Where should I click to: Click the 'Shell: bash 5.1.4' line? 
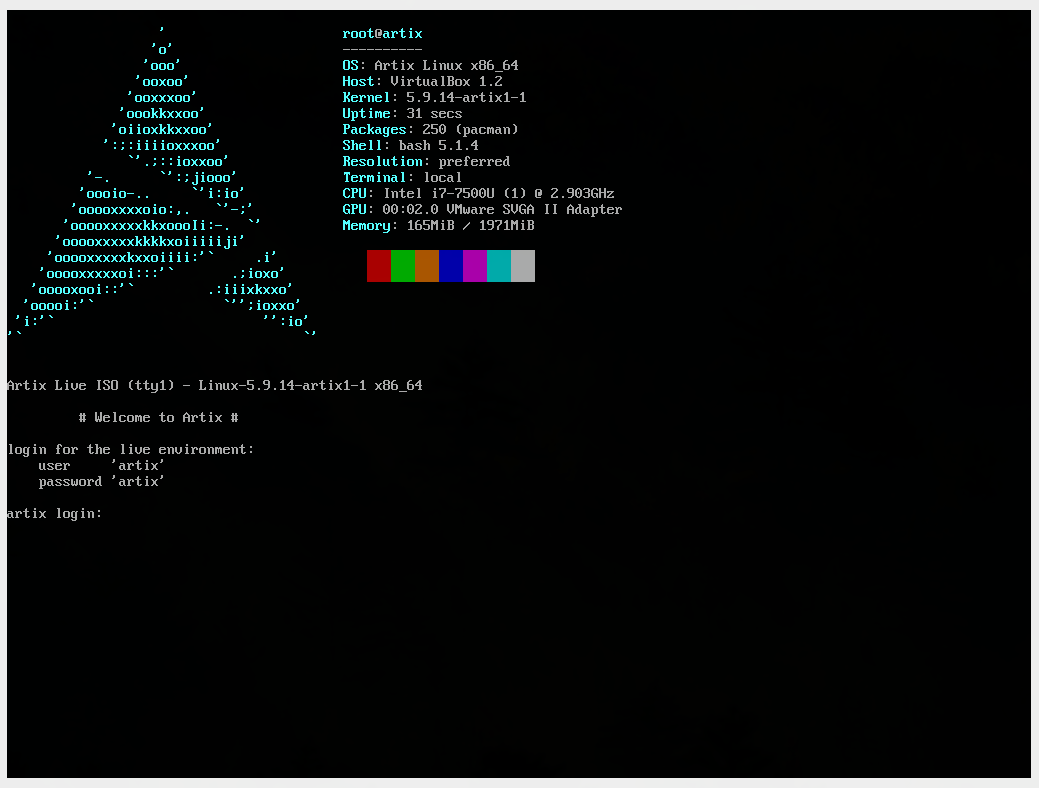410,145
